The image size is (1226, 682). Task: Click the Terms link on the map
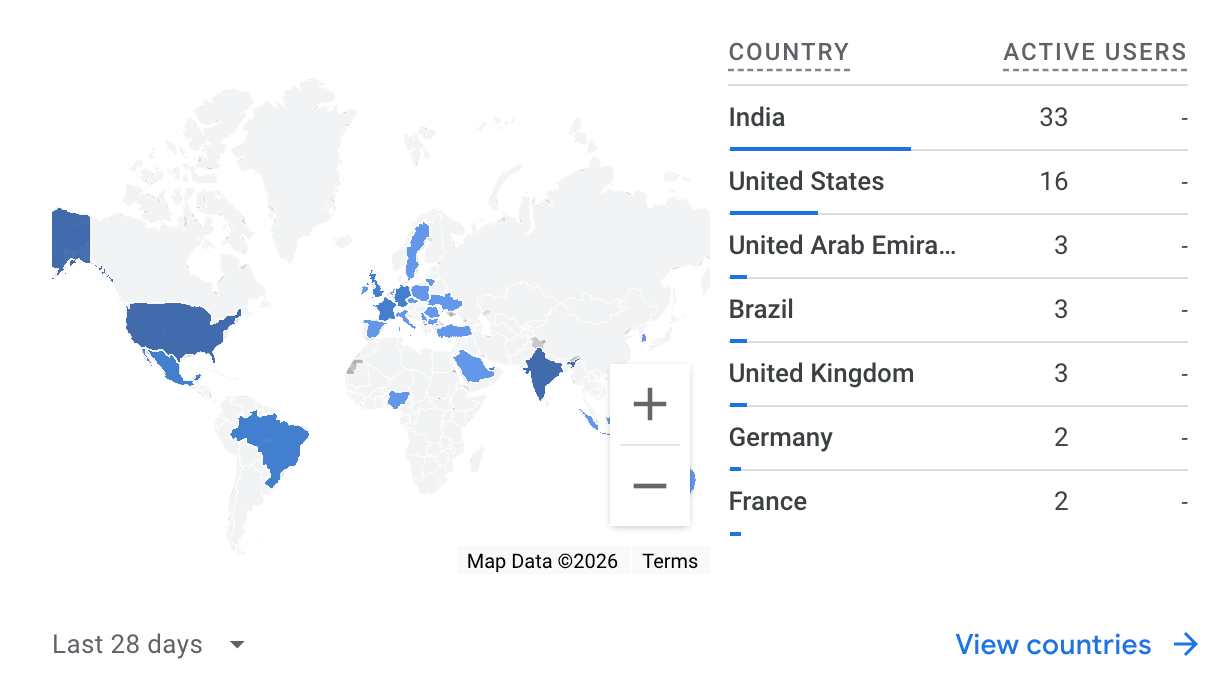[670, 561]
